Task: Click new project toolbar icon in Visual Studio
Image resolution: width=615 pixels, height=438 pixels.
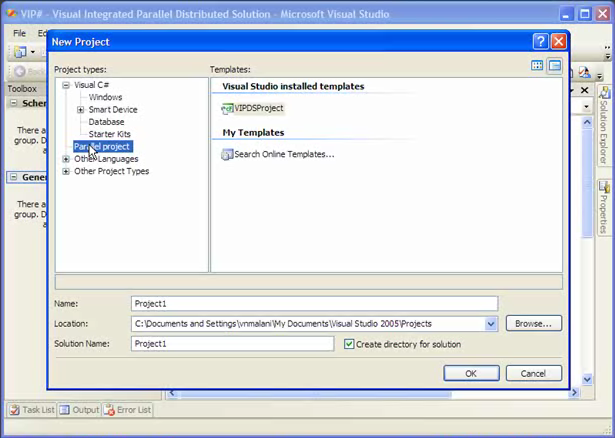Action: pyautogui.click(x=20, y=51)
